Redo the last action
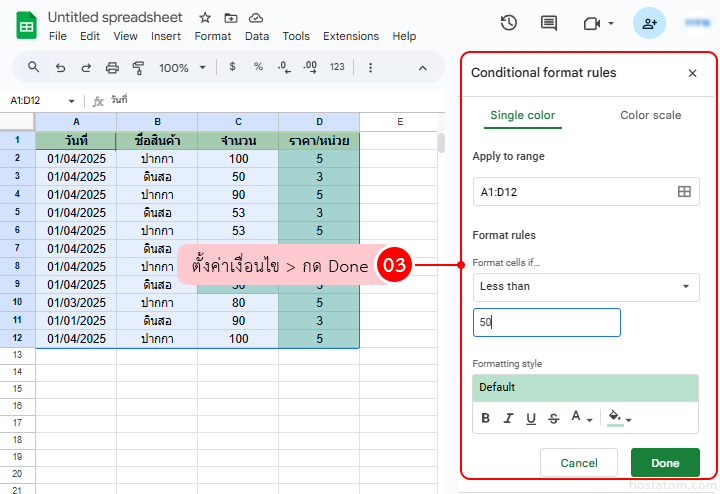The height and width of the screenshot is (494, 720). coord(86,68)
